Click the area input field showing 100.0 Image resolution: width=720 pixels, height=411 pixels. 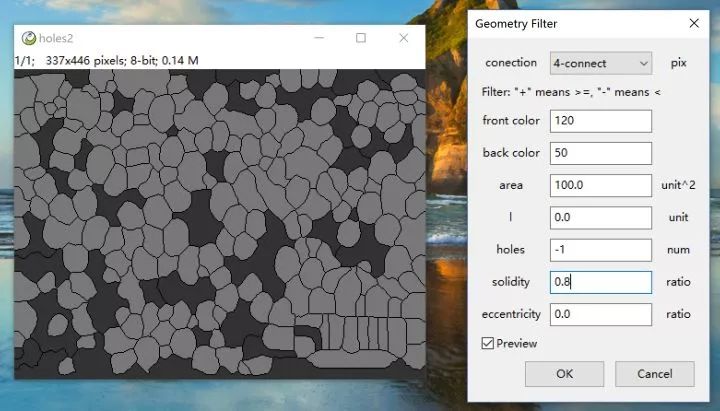[601, 185]
